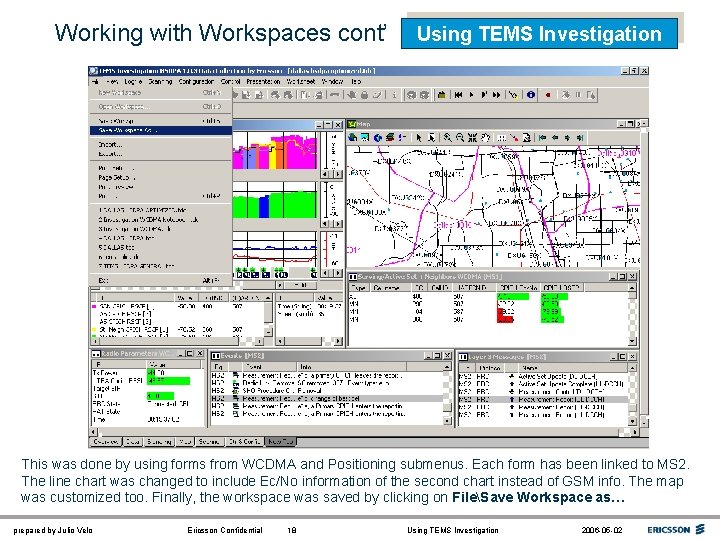The height and width of the screenshot is (540, 720).
Task: Click the Event column header in Events
Action: pos(269,367)
